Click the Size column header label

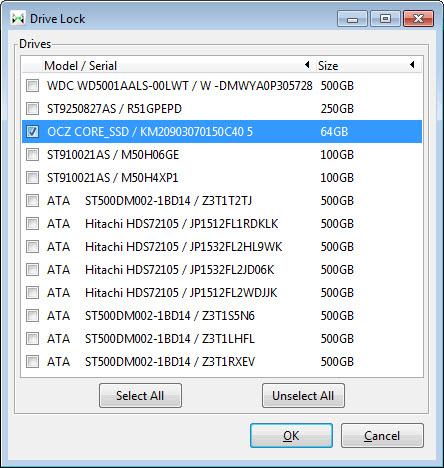(328, 66)
